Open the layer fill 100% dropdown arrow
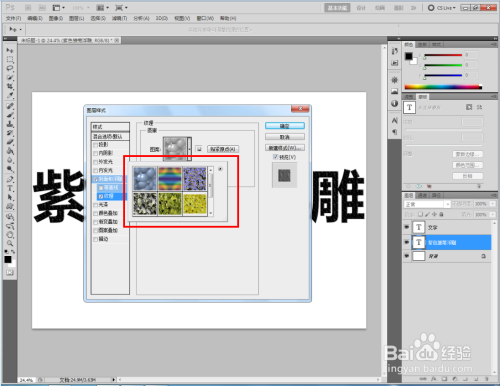Viewport: 500px width, 386px height. coord(492,215)
